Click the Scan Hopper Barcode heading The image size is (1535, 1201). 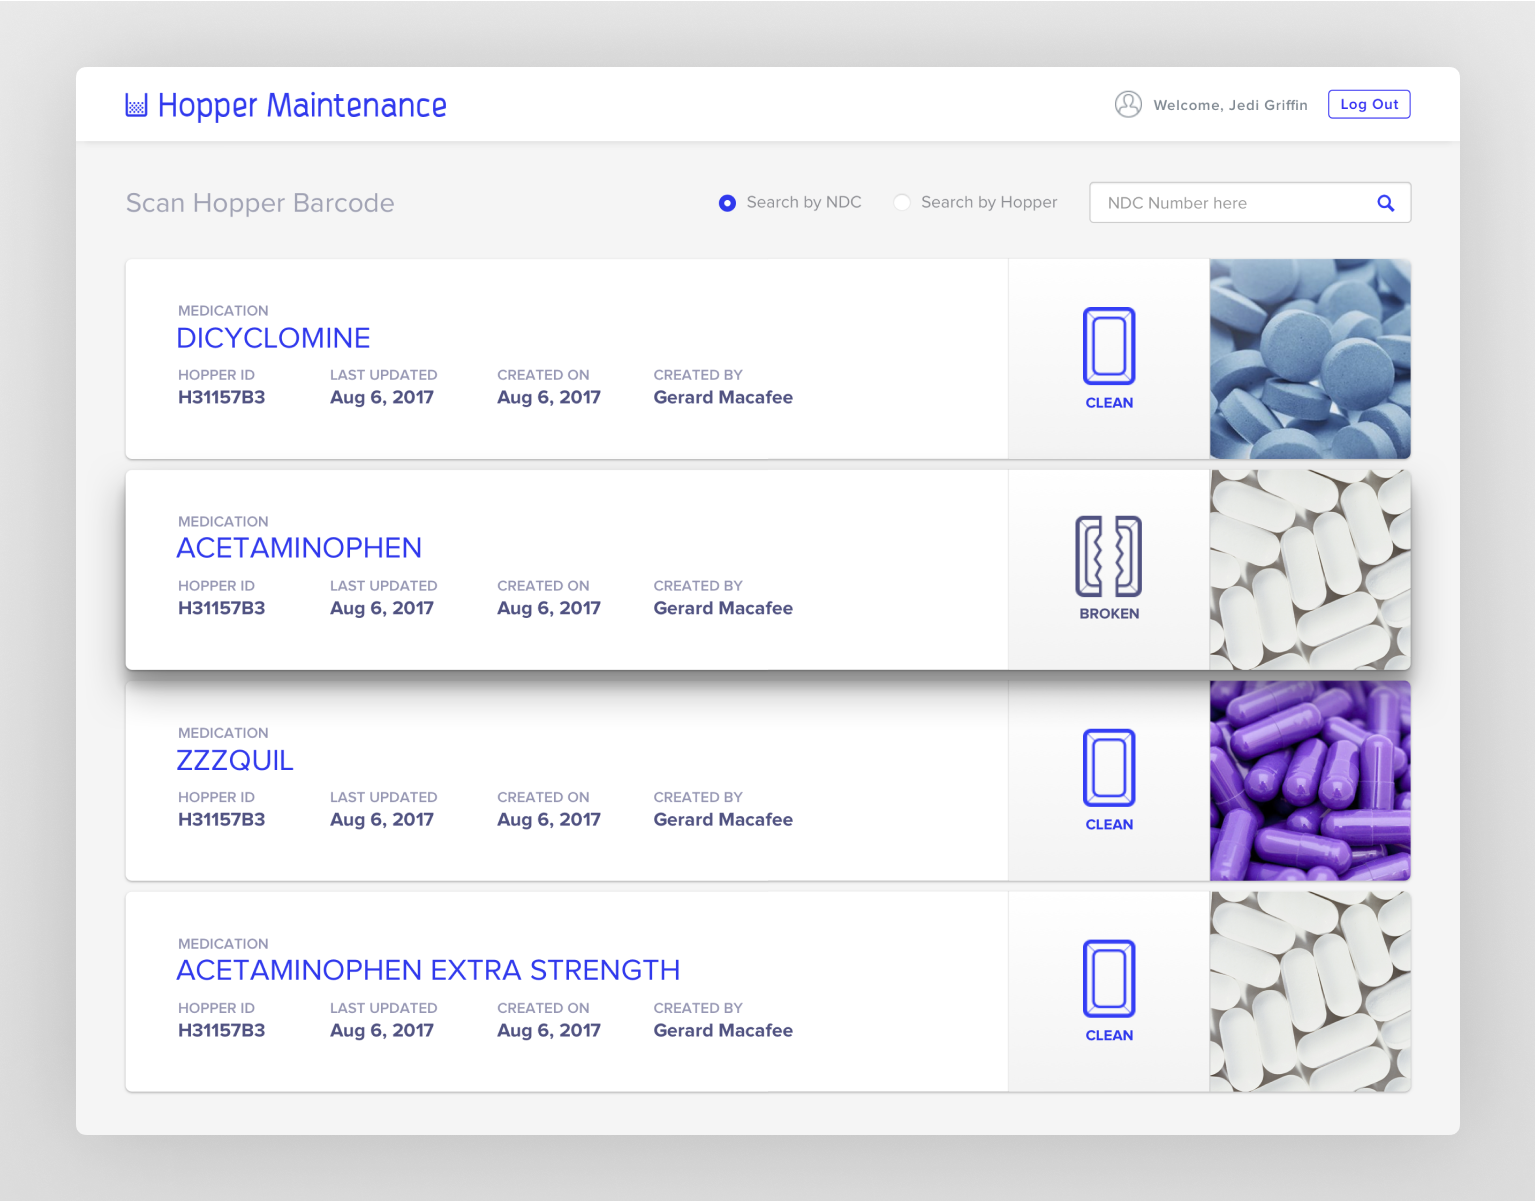click(x=260, y=203)
